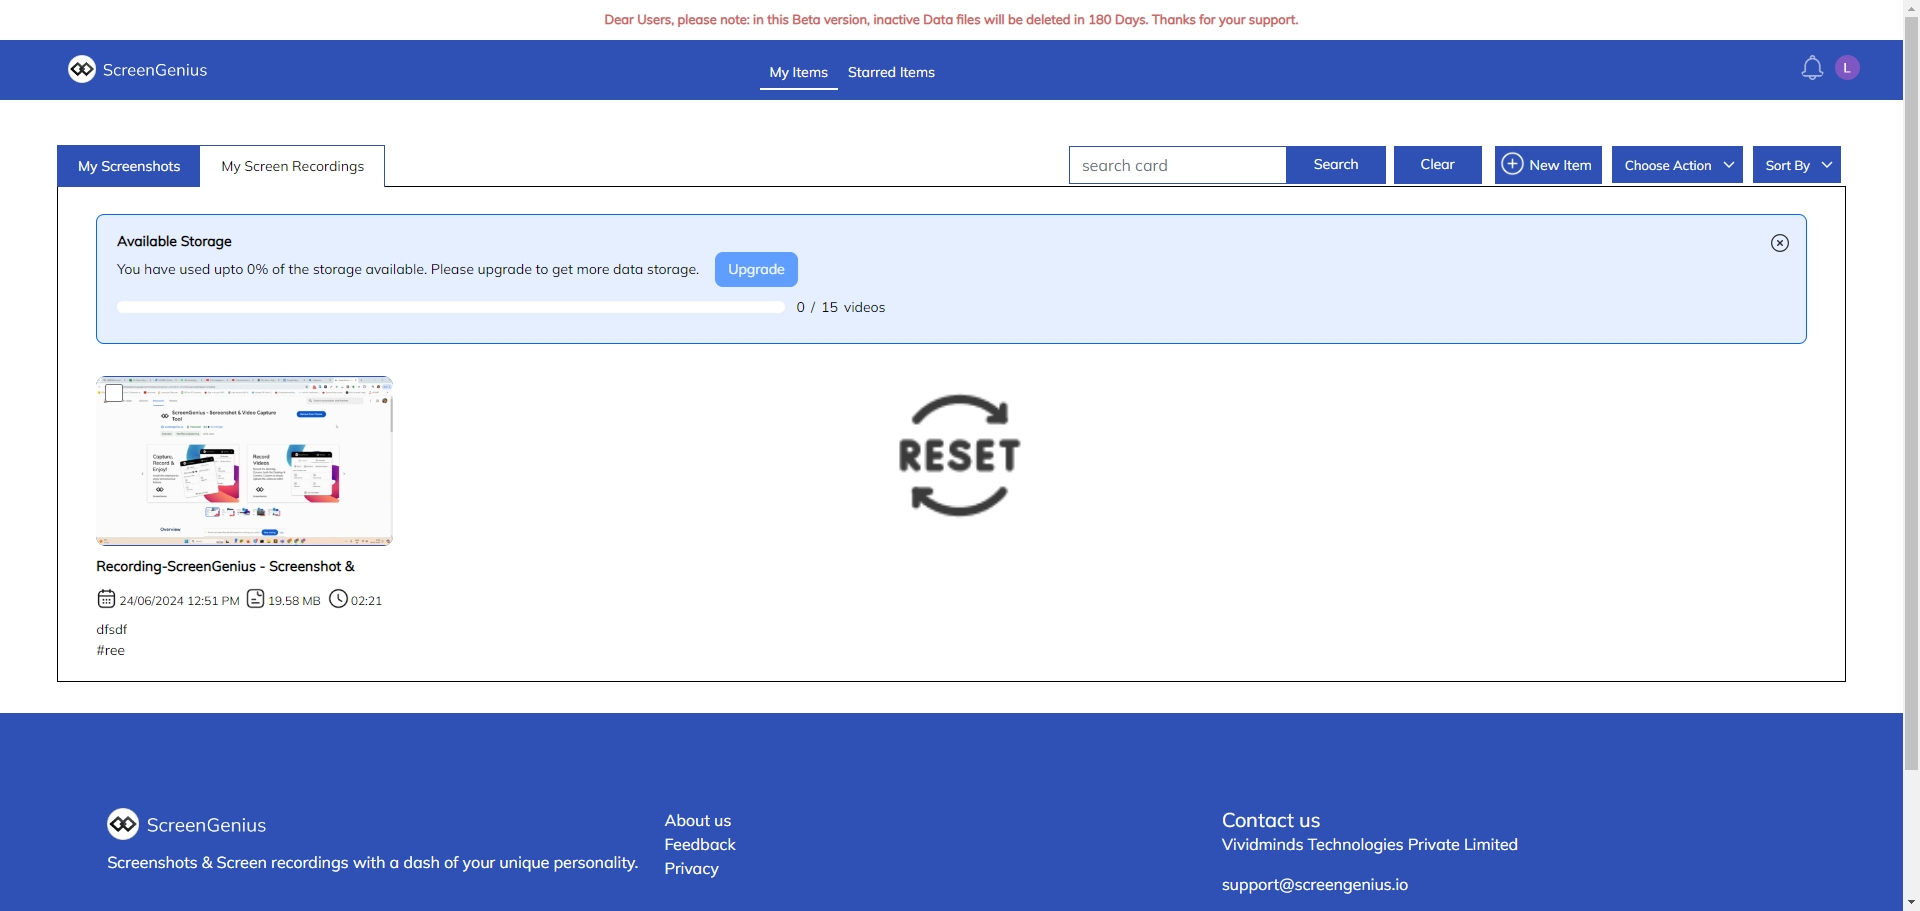
Task: Open the Feedback footer link
Action: click(x=700, y=844)
